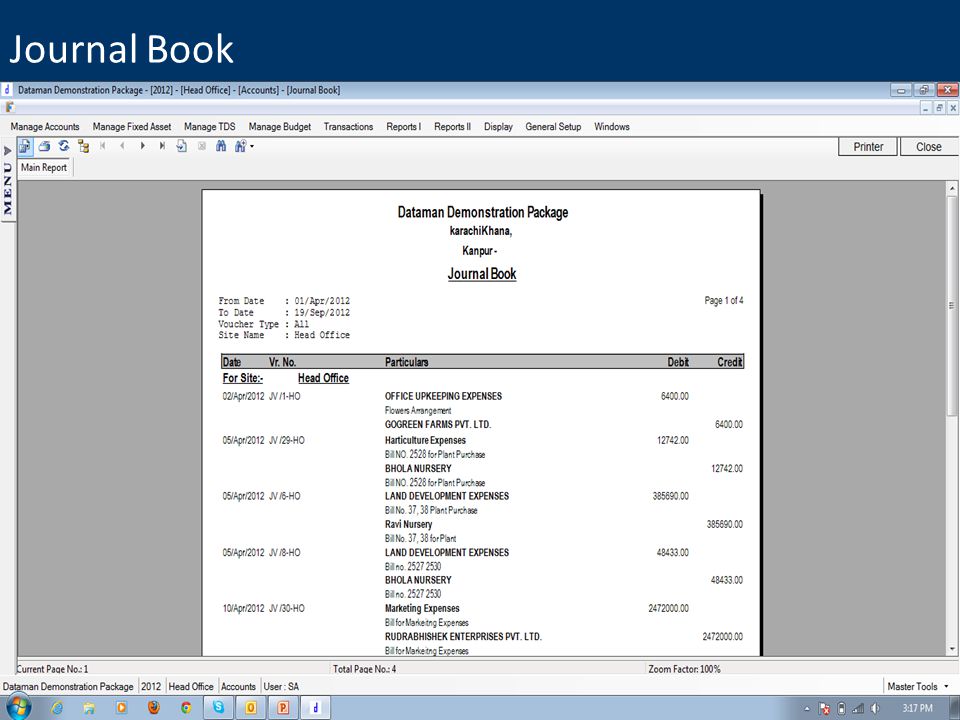Click debit amount 385690.00
This screenshot has height=720, width=960.
[670, 496]
